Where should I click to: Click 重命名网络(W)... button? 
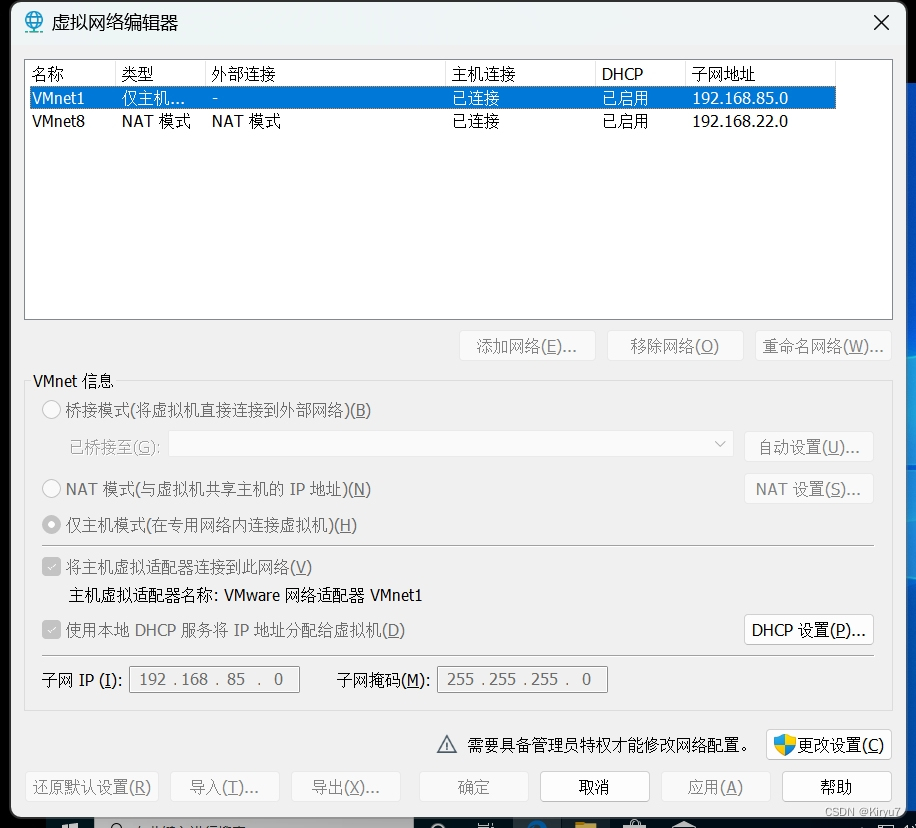tap(823, 346)
